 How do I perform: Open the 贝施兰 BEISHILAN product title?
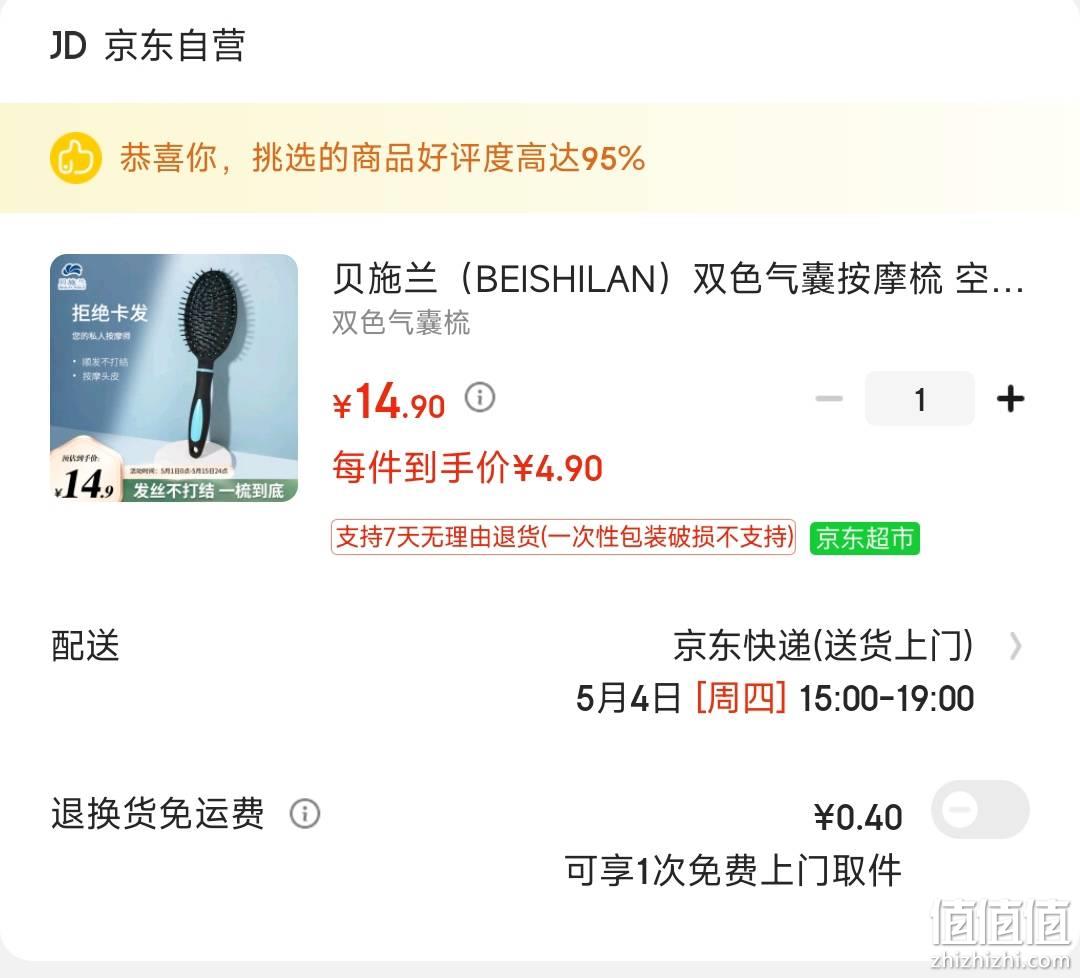point(678,279)
